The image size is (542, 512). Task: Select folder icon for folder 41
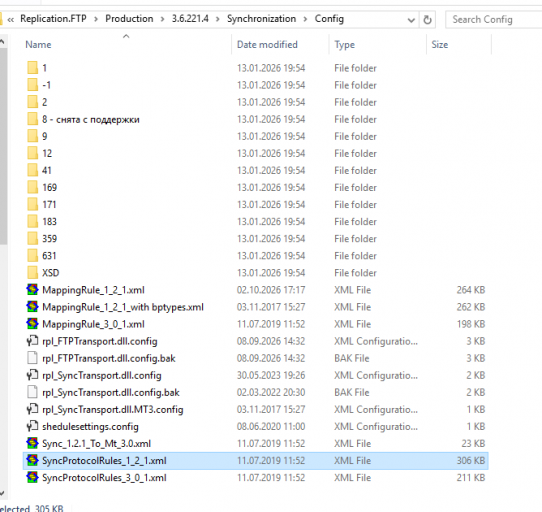click(x=32, y=170)
